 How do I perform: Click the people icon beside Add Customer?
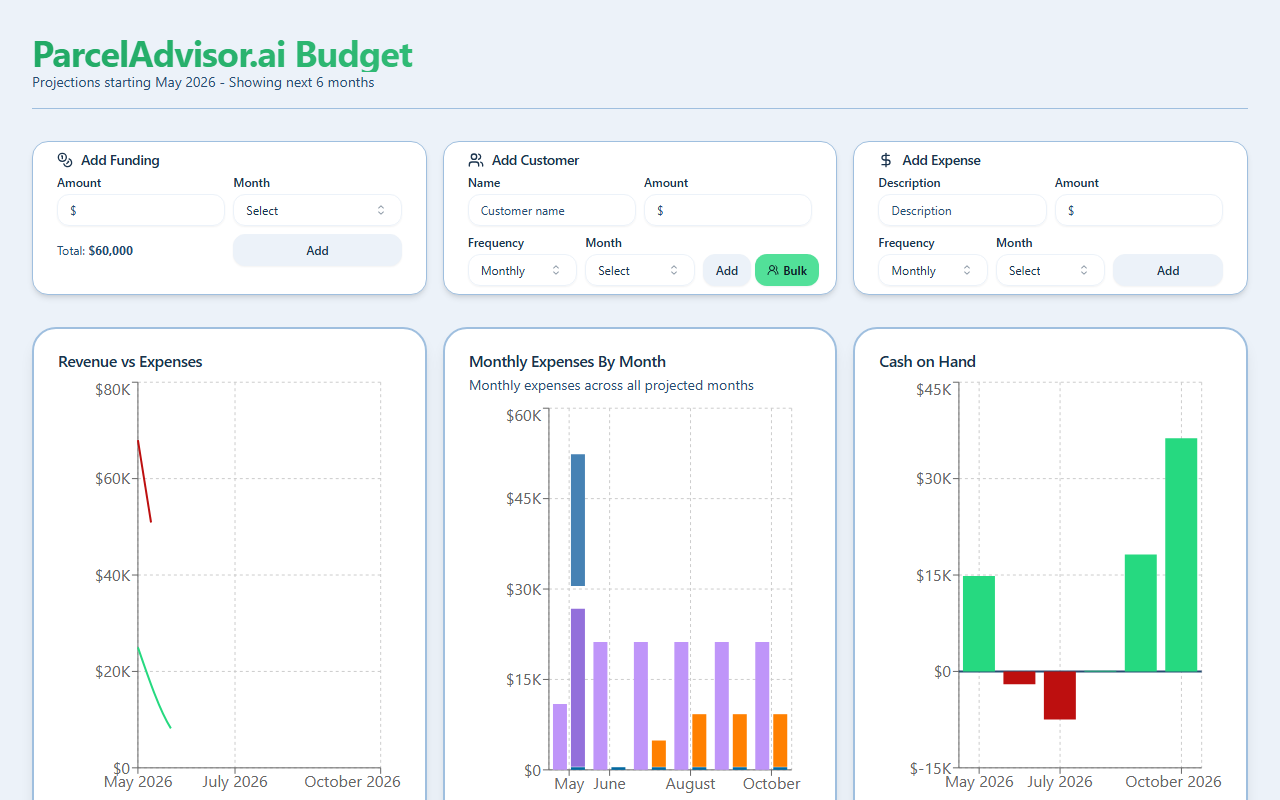[476, 160]
